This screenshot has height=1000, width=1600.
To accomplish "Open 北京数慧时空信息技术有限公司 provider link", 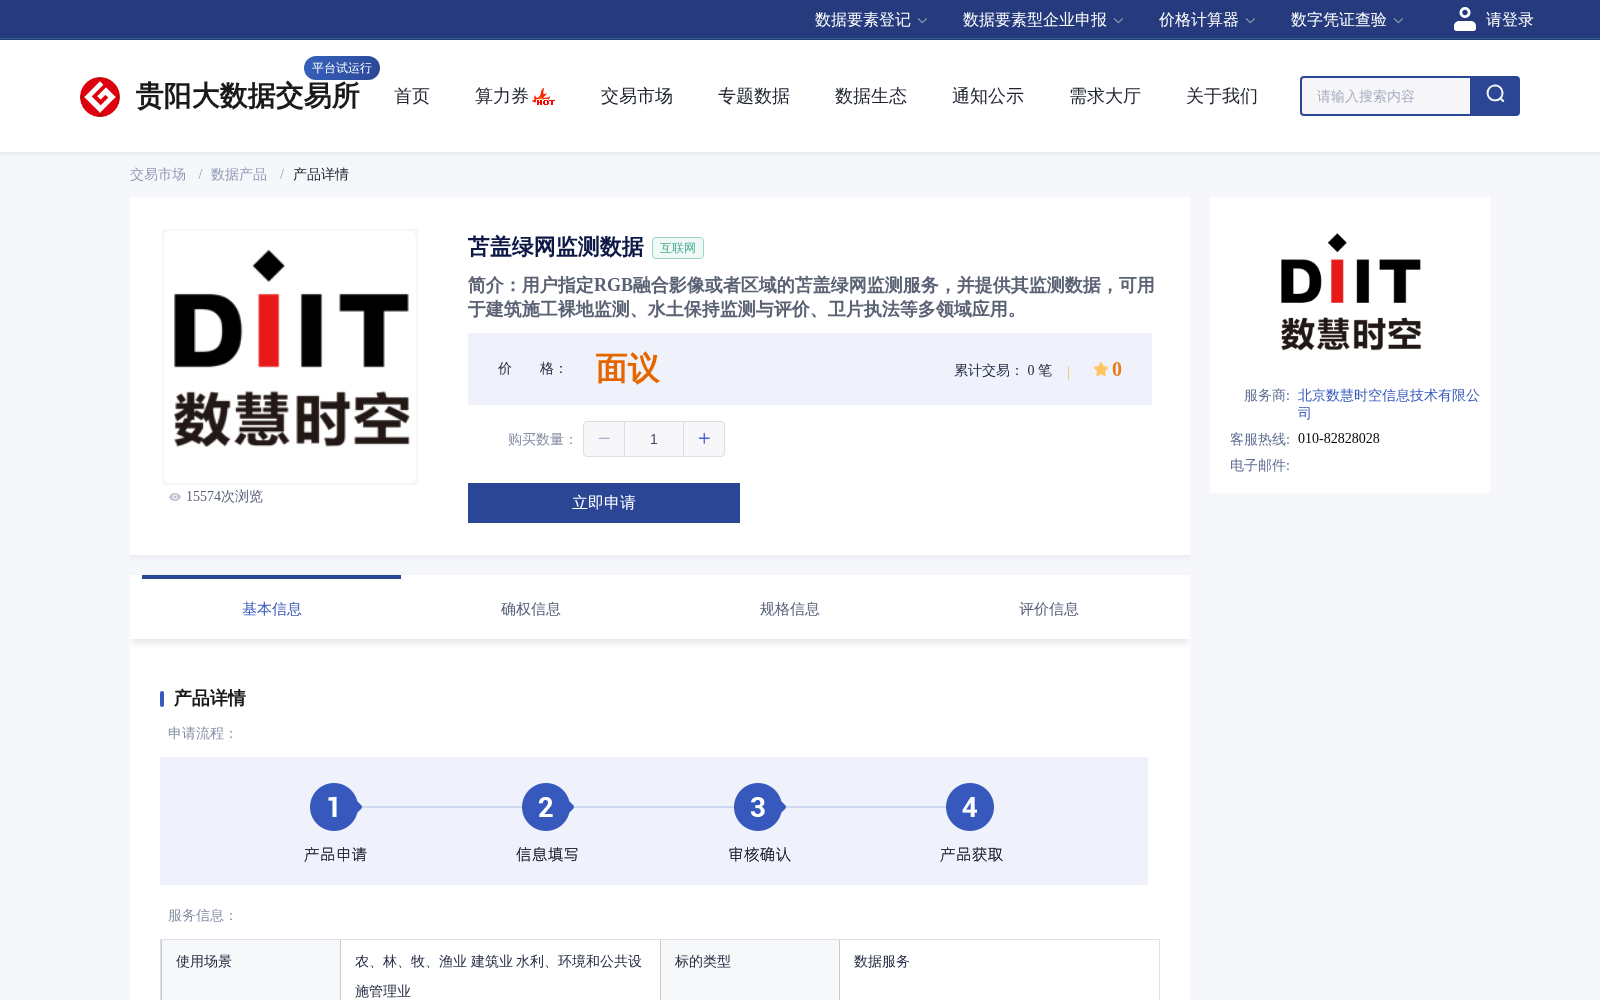I will (x=1388, y=404).
